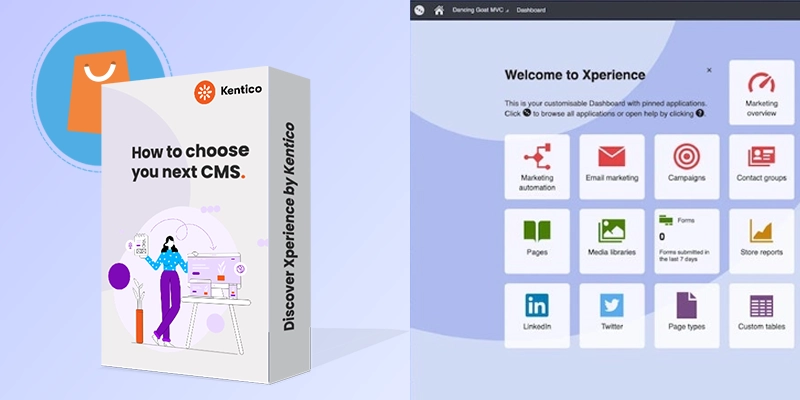Open the Twitter tile
The width and height of the screenshot is (800, 400).
click(x=611, y=315)
